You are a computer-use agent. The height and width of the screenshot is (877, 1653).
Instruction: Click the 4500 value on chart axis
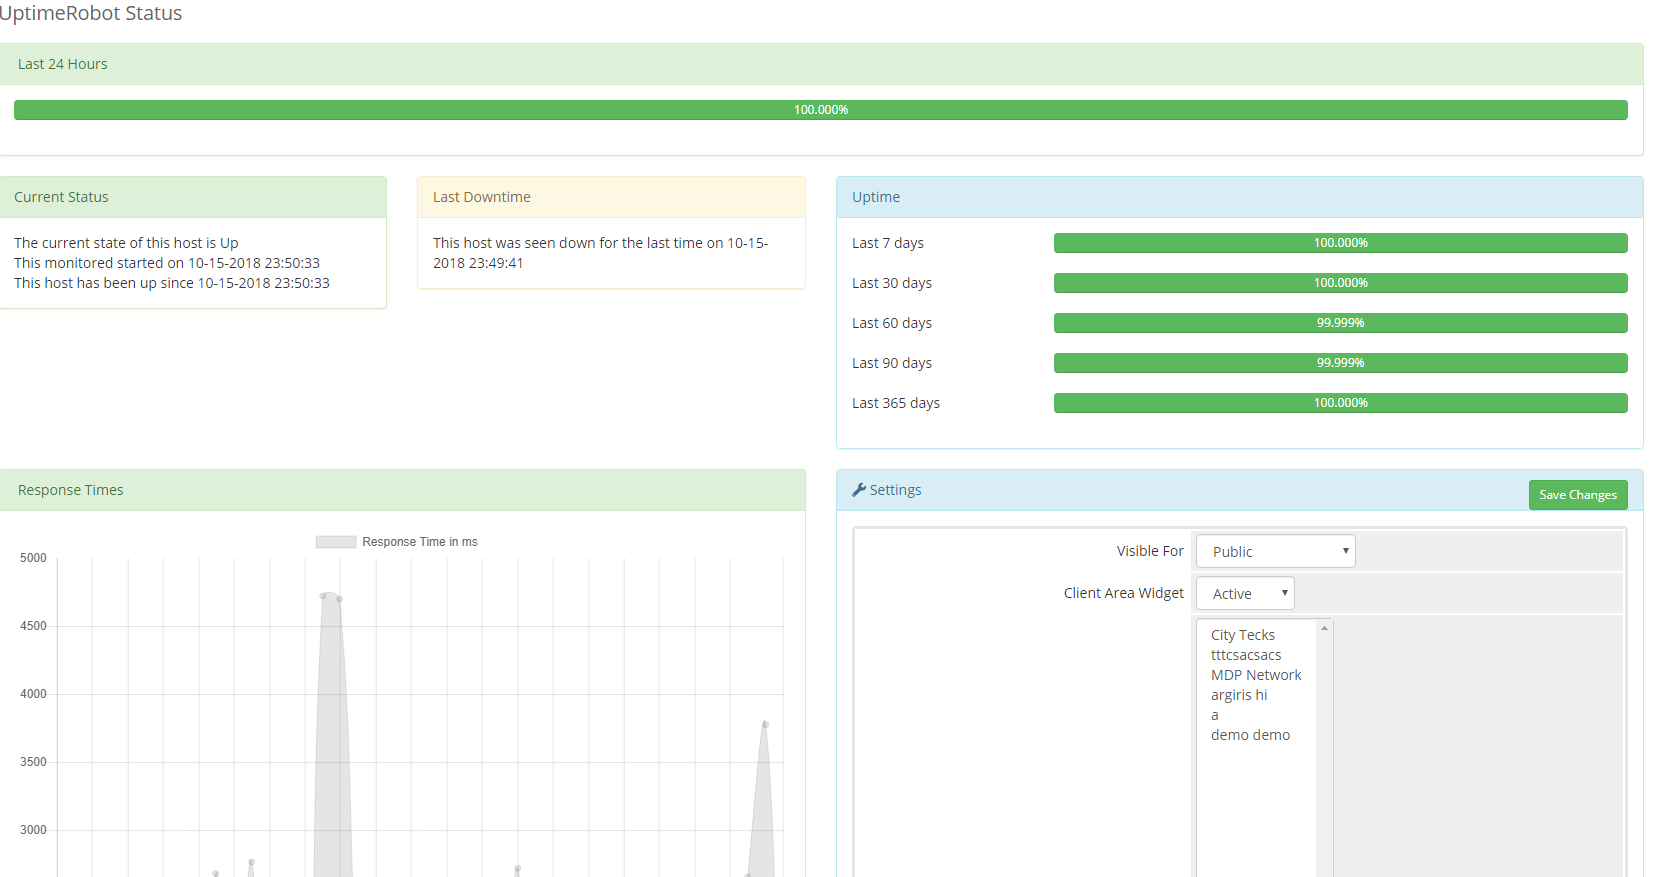coord(33,626)
